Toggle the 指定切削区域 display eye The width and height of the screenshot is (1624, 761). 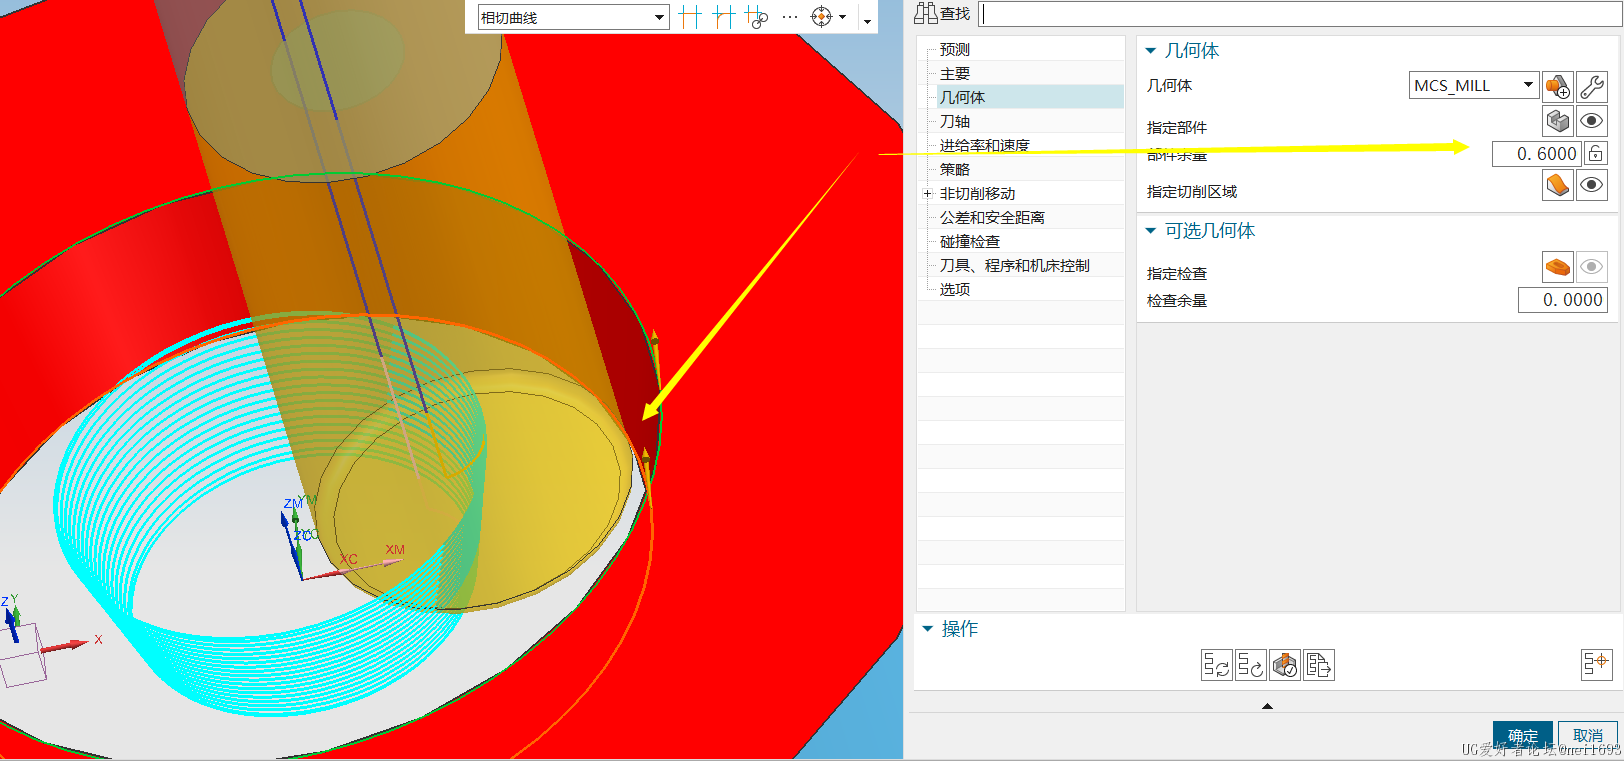tap(1592, 185)
